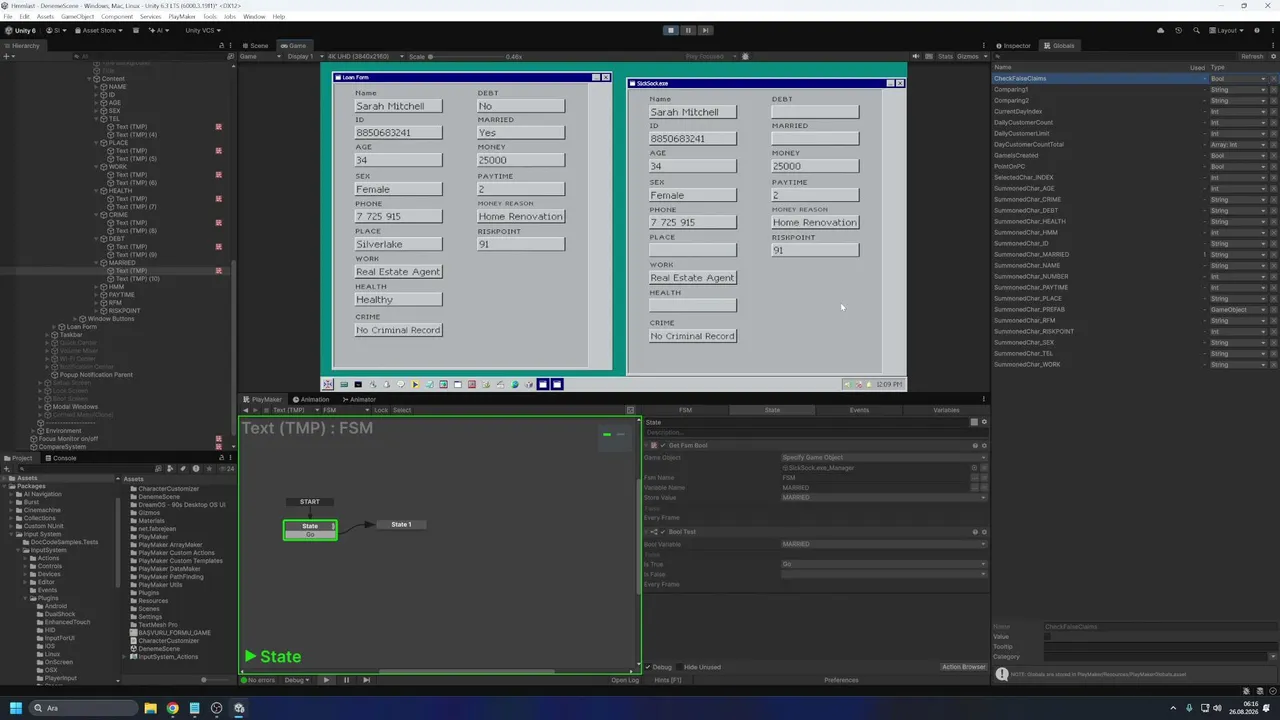Click the PlayMaker pause button at bottom

click(346, 680)
